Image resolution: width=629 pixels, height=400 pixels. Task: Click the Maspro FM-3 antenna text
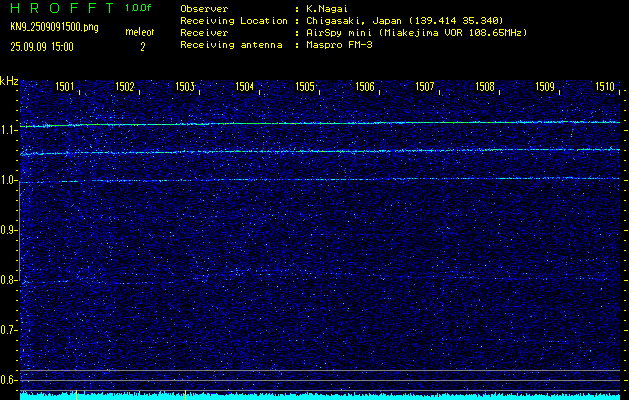(339, 45)
